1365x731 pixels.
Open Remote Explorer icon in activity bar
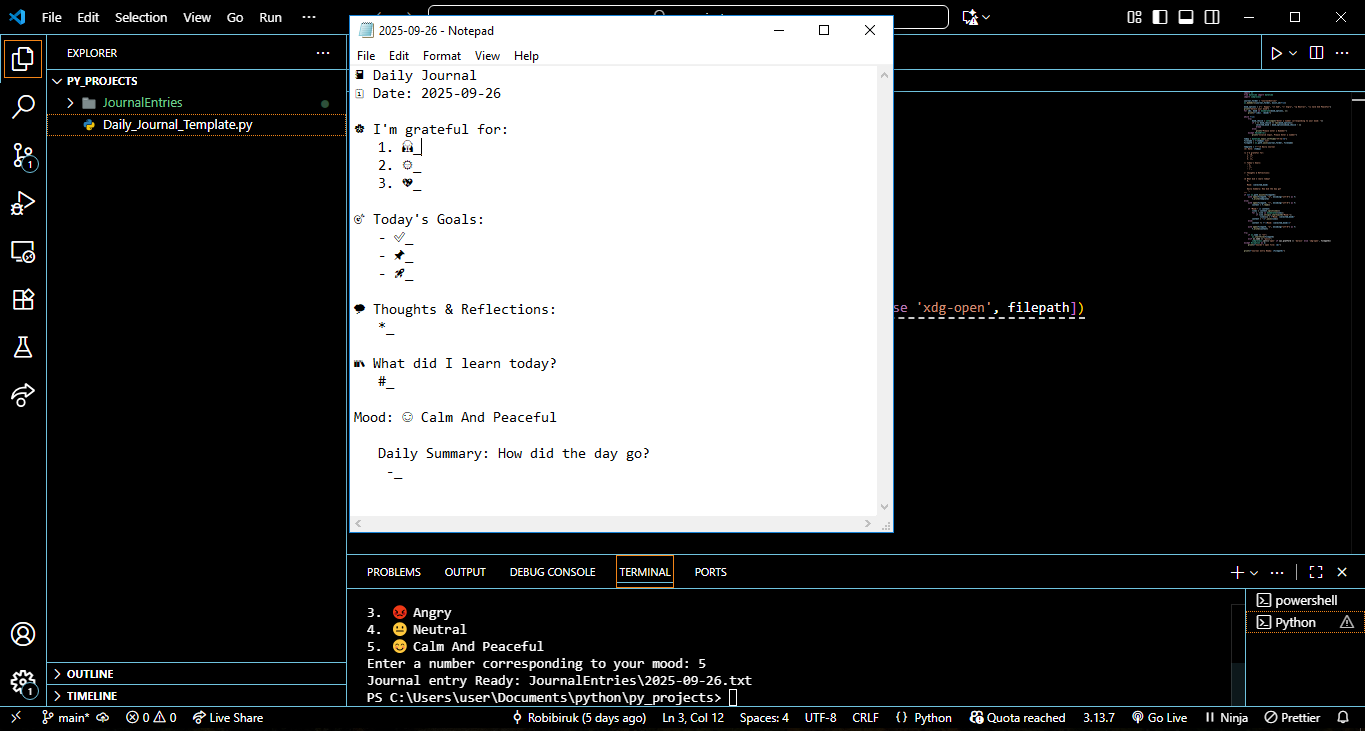click(x=23, y=251)
